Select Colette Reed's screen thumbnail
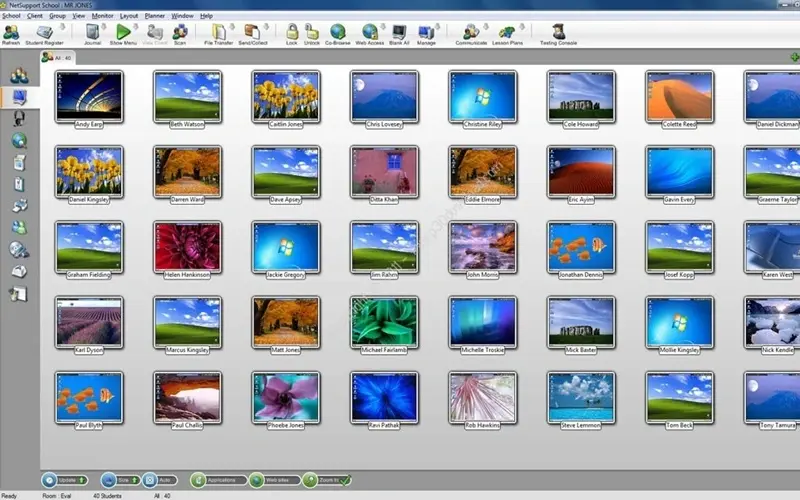The image size is (800, 500). click(x=679, y=96)
